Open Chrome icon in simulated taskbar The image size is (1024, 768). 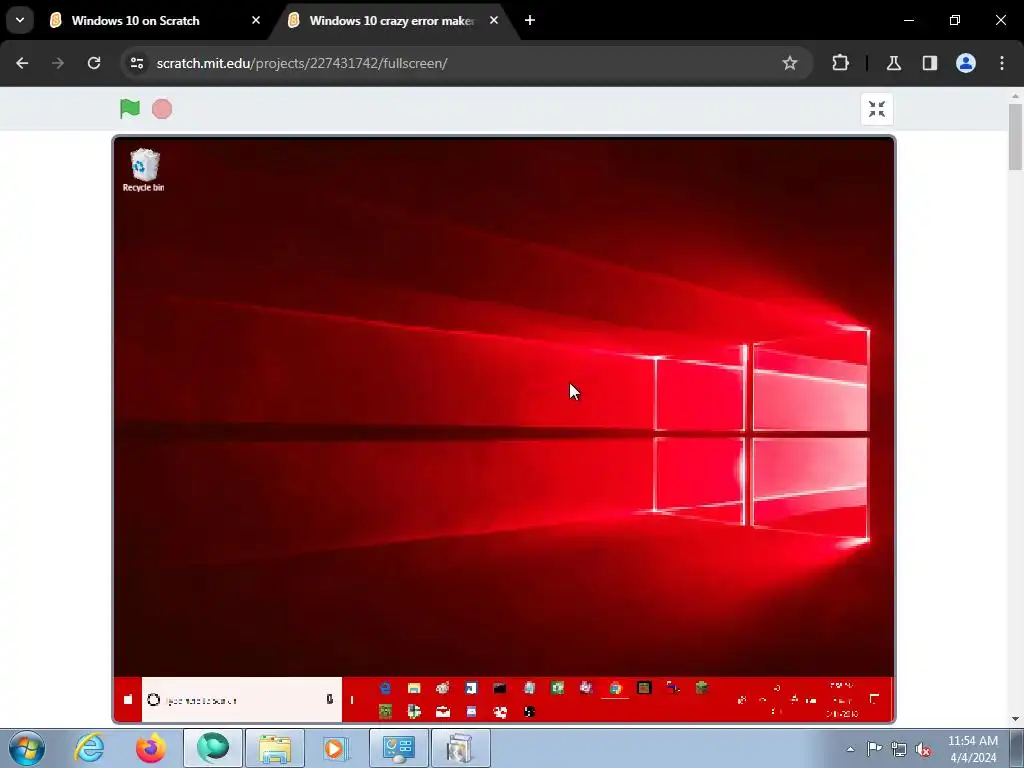pos(615,688)
